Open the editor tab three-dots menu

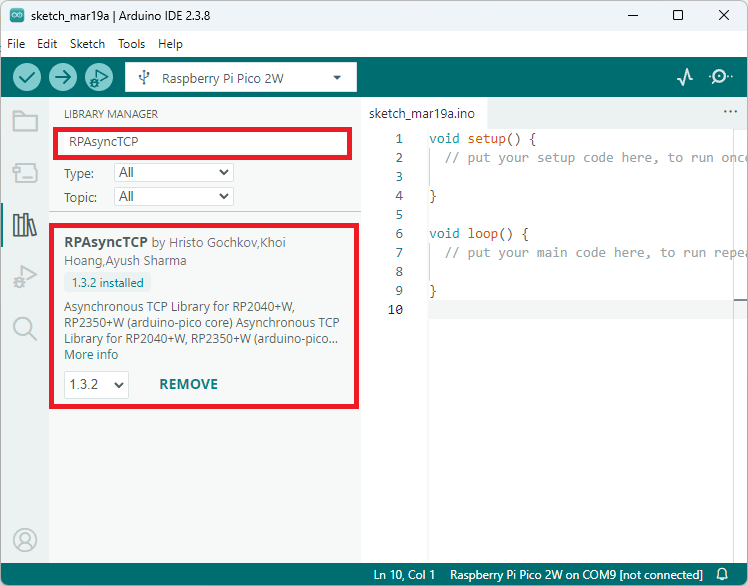(730, 112)
